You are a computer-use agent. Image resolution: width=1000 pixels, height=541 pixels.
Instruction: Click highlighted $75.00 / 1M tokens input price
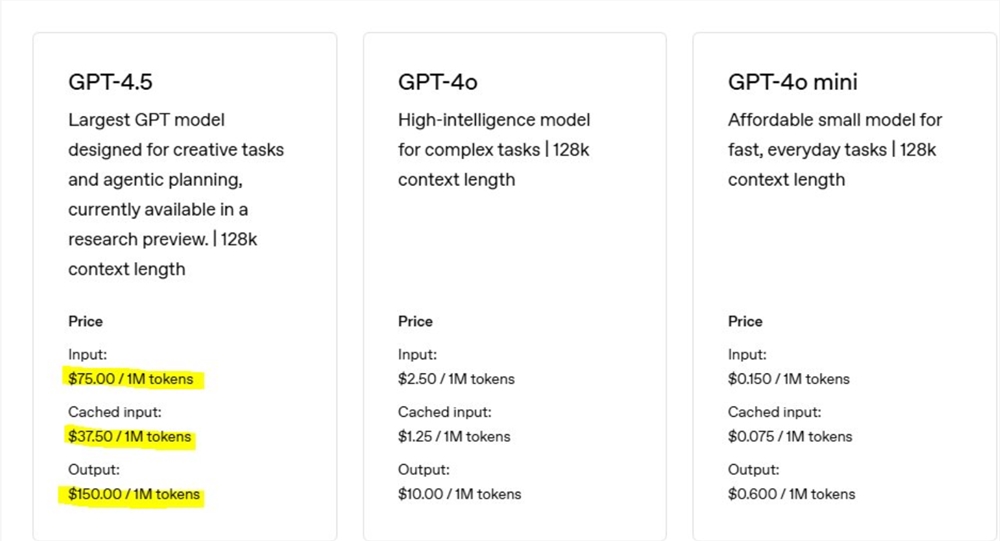click(131, 379)
